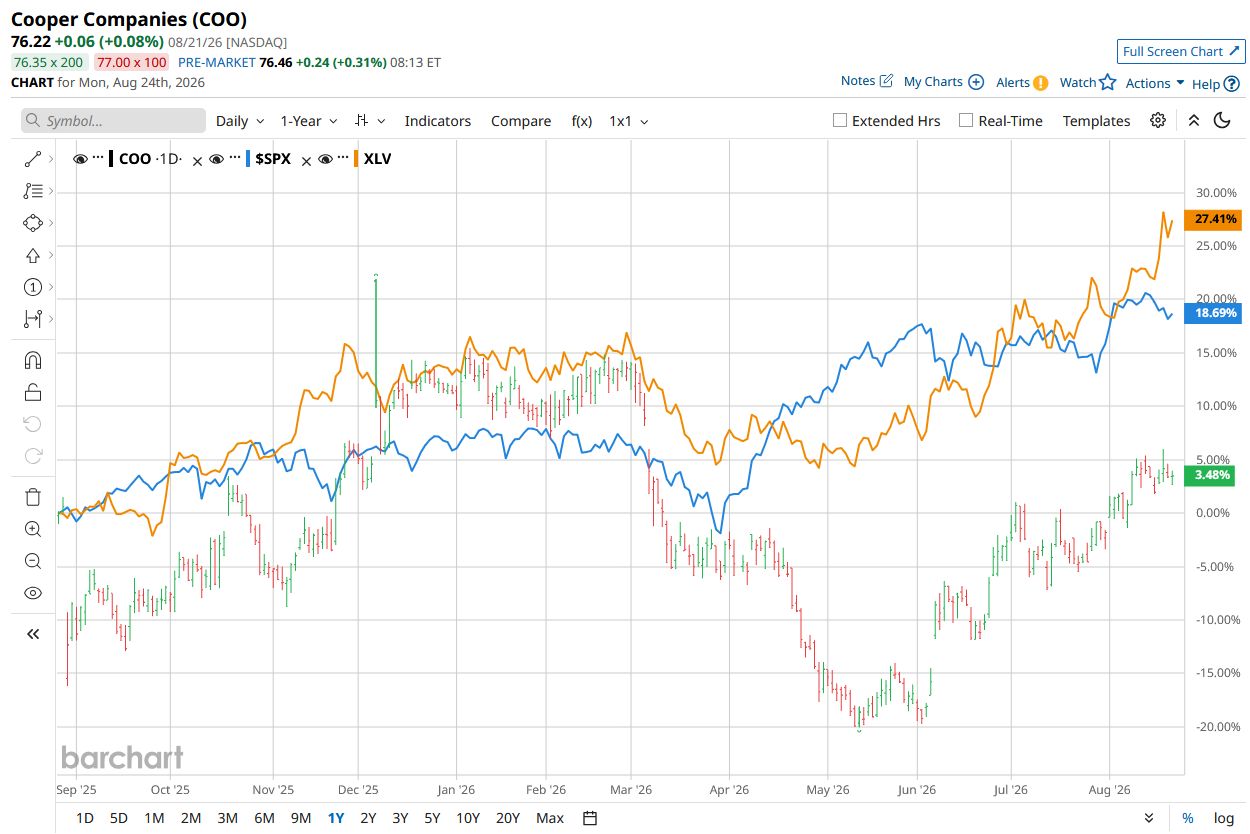This screenshot has width=1250, height=834.
Task: Open Templates menu
Action: click(x=1096, y=121)
